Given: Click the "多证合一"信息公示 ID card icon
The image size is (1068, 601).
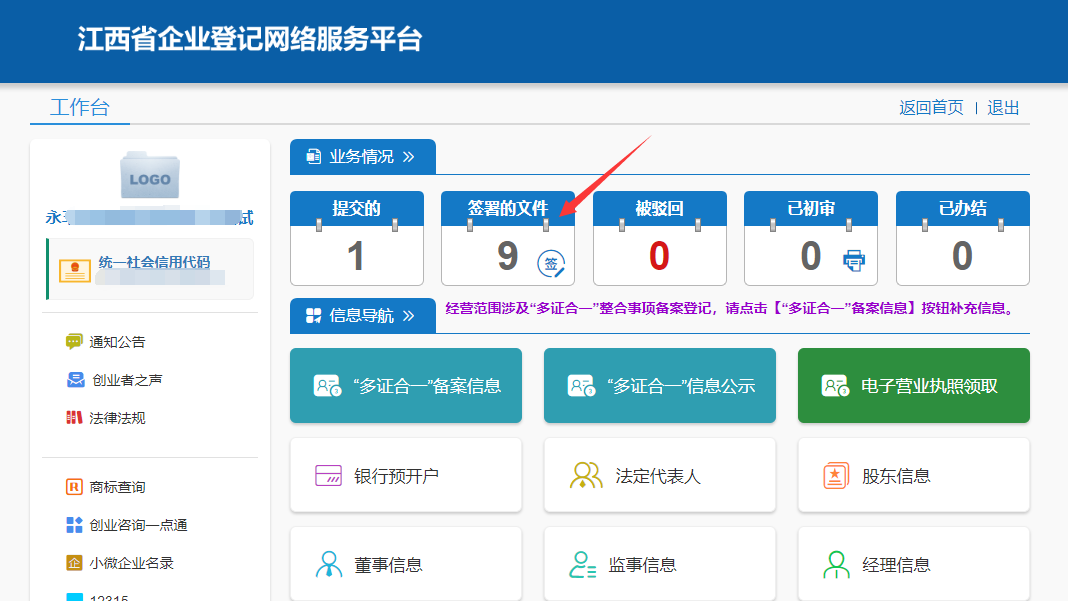Looking at the screenshot, I should tap(581, 386).
